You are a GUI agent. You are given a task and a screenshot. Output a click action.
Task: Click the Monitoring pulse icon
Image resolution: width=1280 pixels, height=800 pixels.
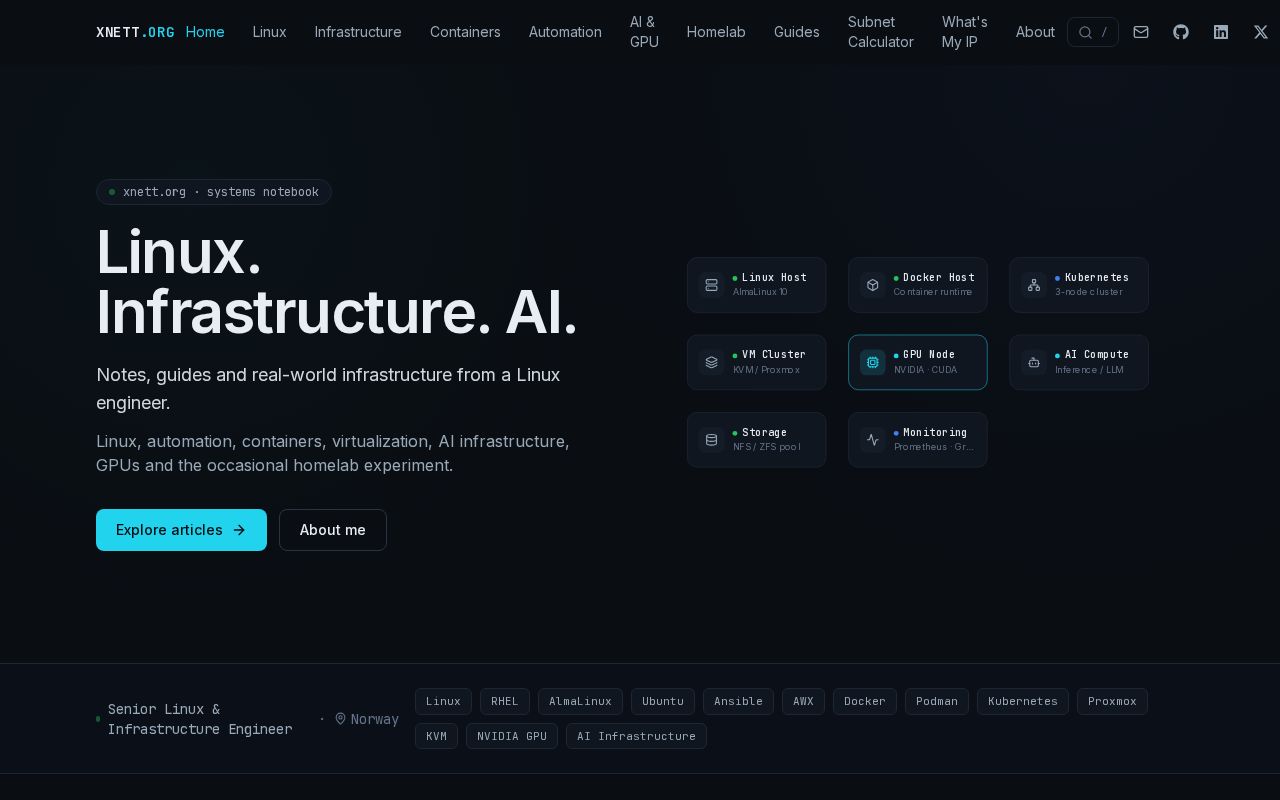click(872, 440)
